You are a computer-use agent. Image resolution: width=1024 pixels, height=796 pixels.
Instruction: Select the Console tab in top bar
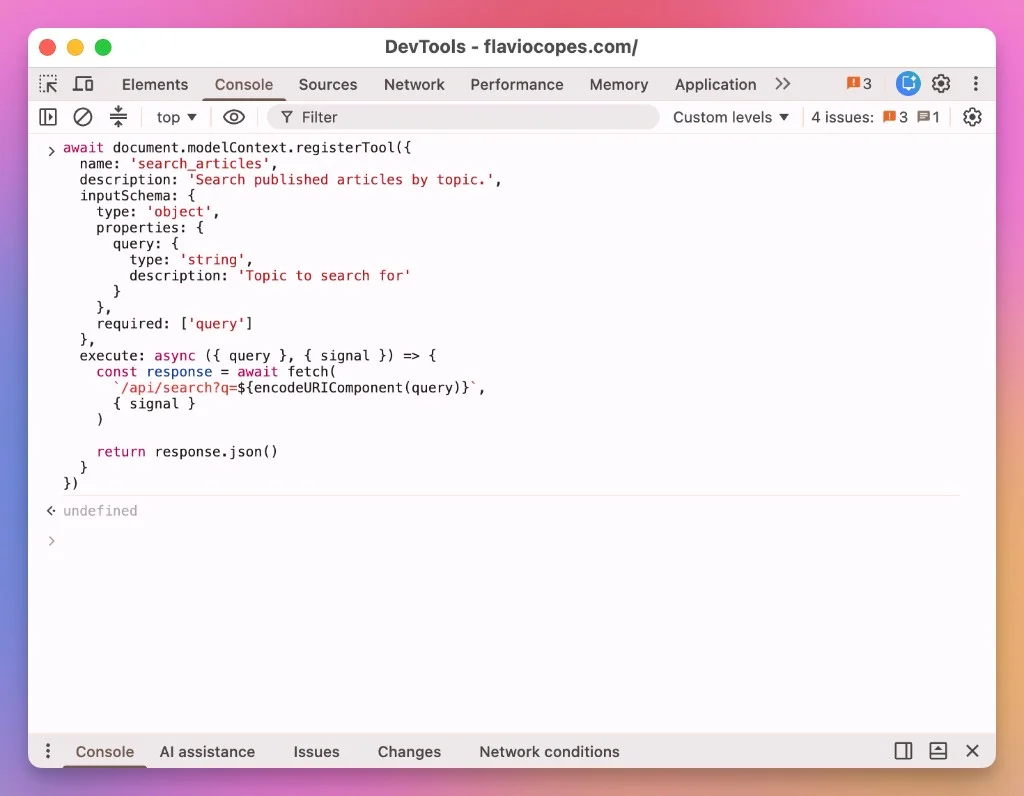point(244,85)
